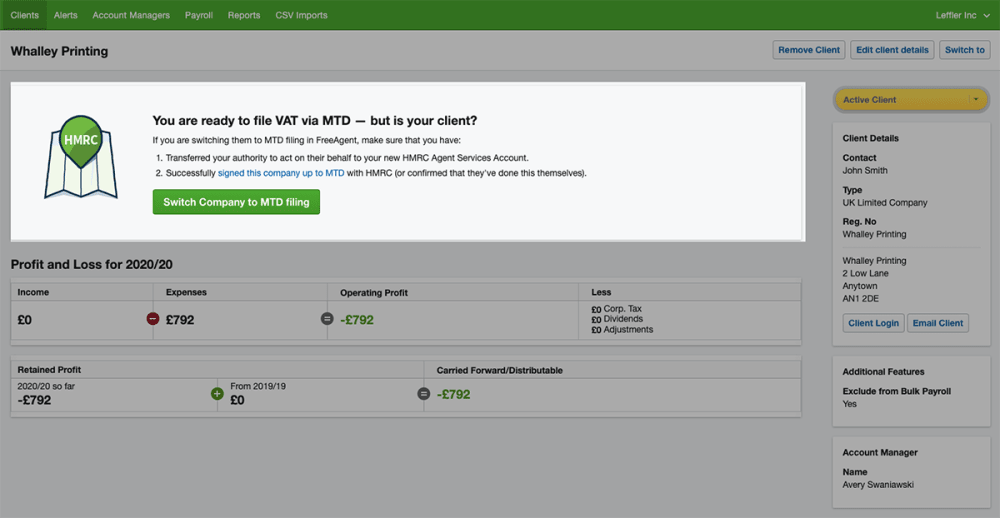
Task: Click the HMRC map pin illustration
Action: point(80,157)
